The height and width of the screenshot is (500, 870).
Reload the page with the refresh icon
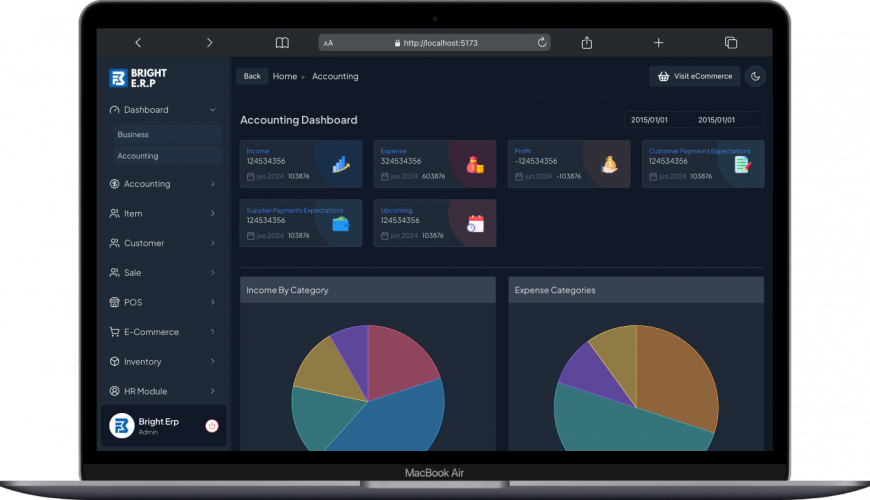(542, 42)
